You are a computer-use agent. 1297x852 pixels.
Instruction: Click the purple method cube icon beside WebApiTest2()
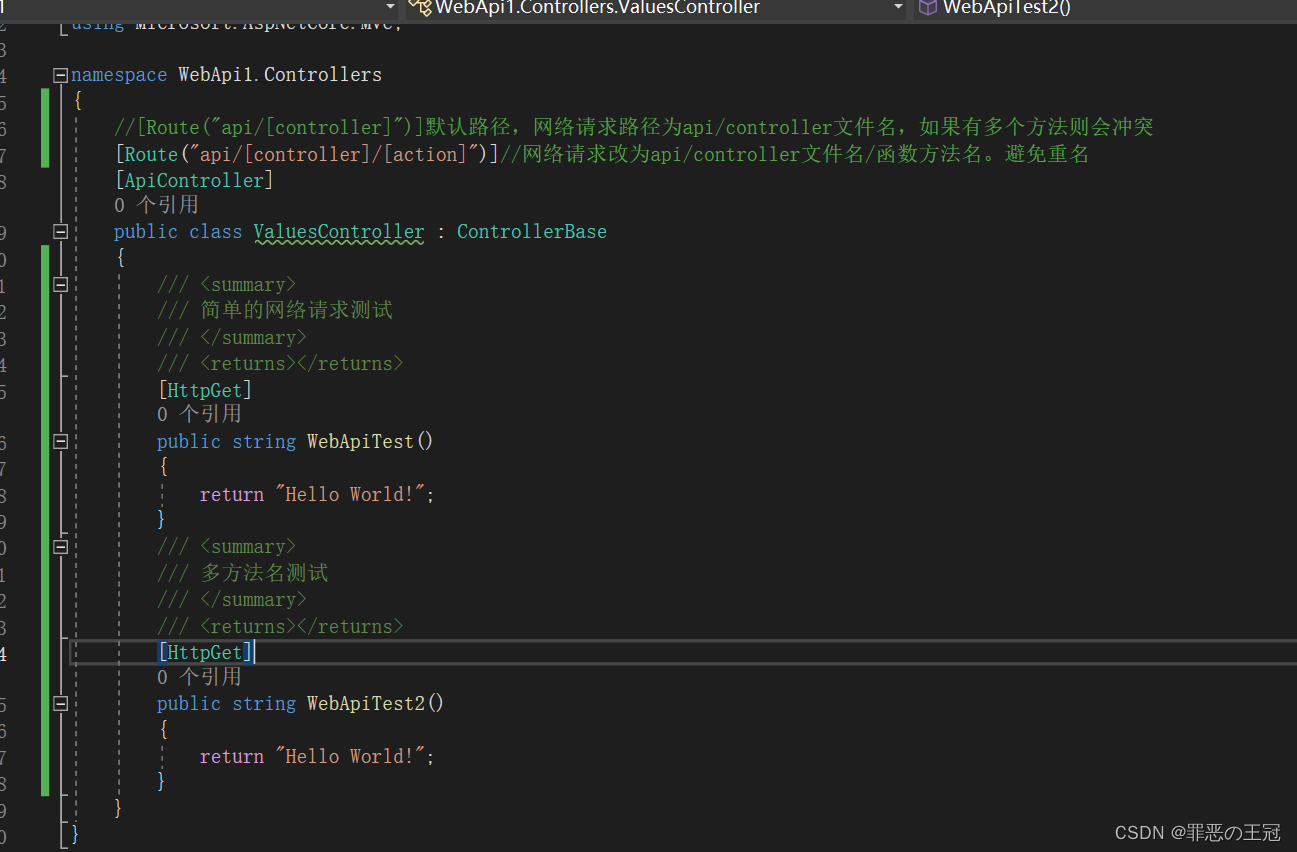928,8
